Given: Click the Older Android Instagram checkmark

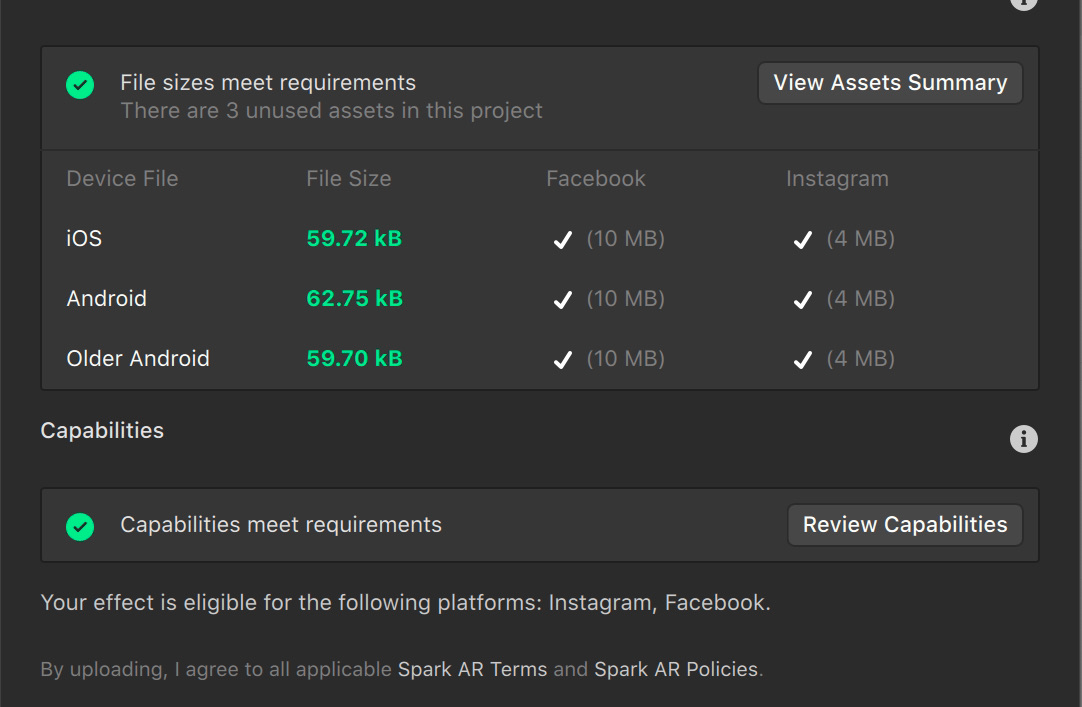Looking at the screenshot, I should coord(802,360).
